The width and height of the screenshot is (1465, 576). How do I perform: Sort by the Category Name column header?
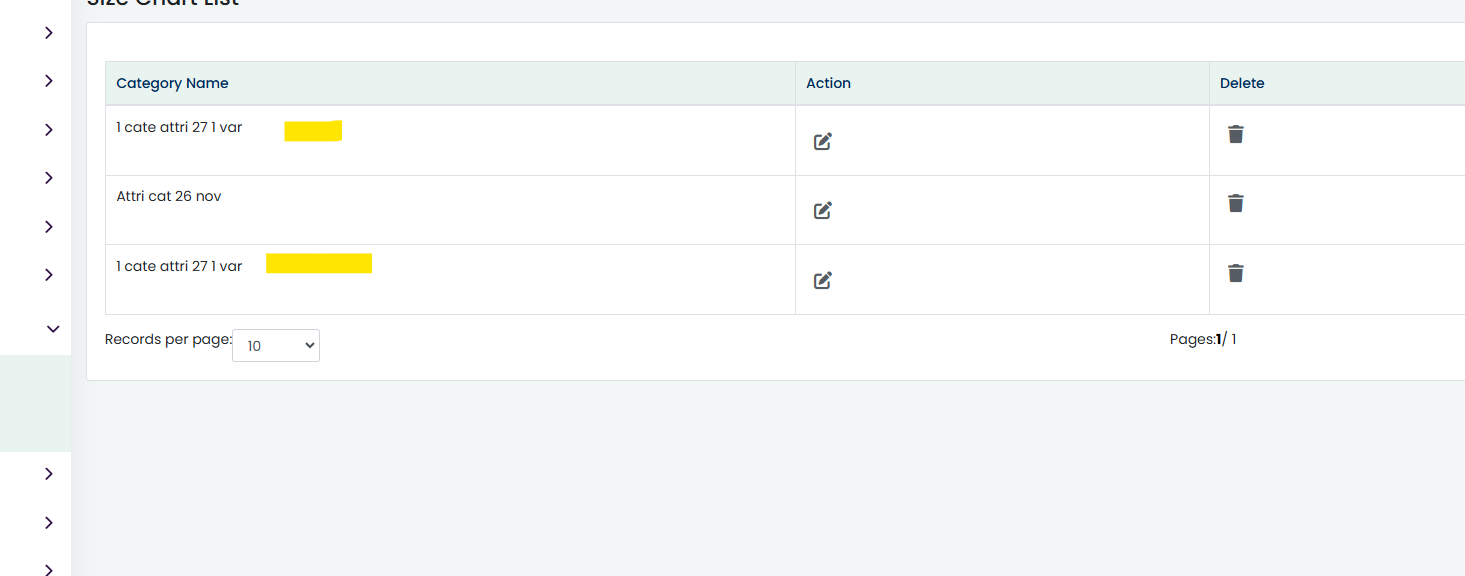tap(172, 83)
